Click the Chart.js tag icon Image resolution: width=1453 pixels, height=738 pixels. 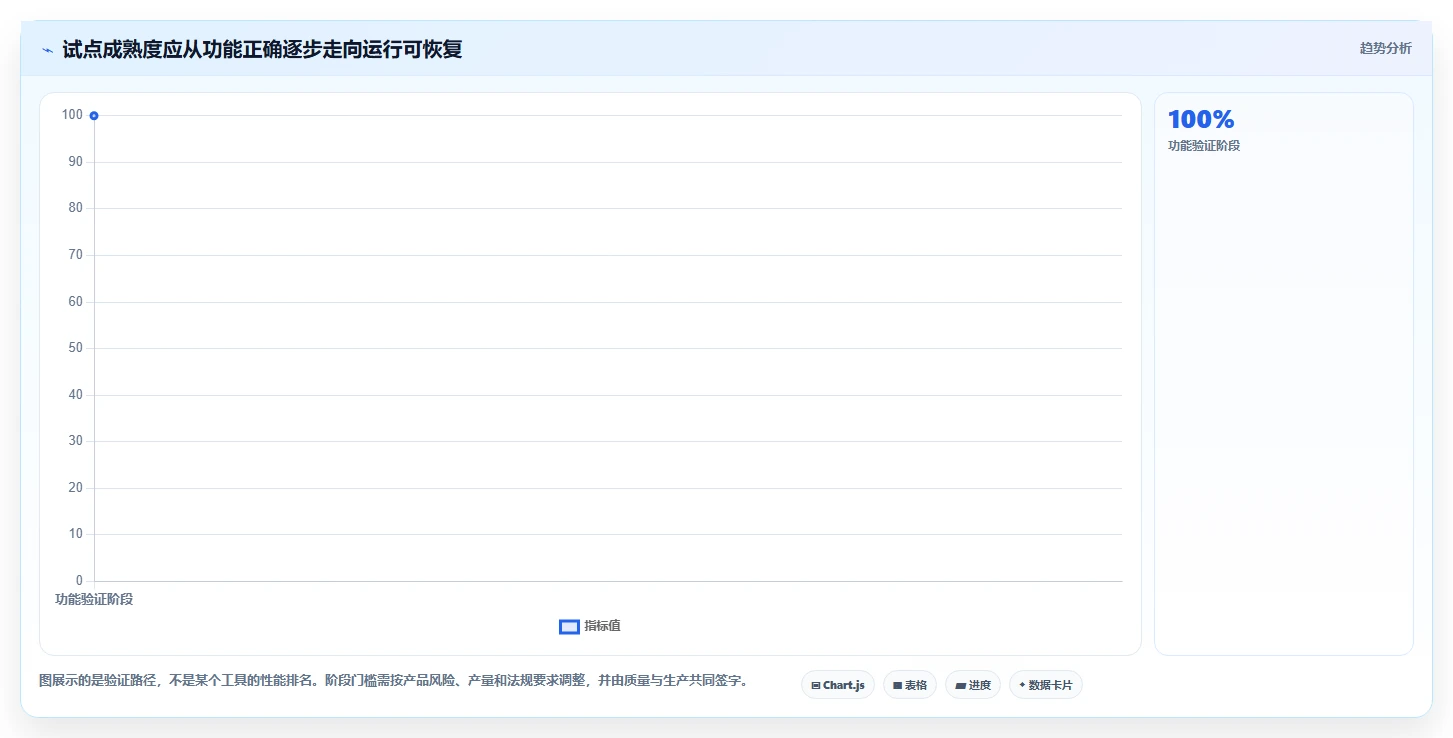[x=816, y=685]
